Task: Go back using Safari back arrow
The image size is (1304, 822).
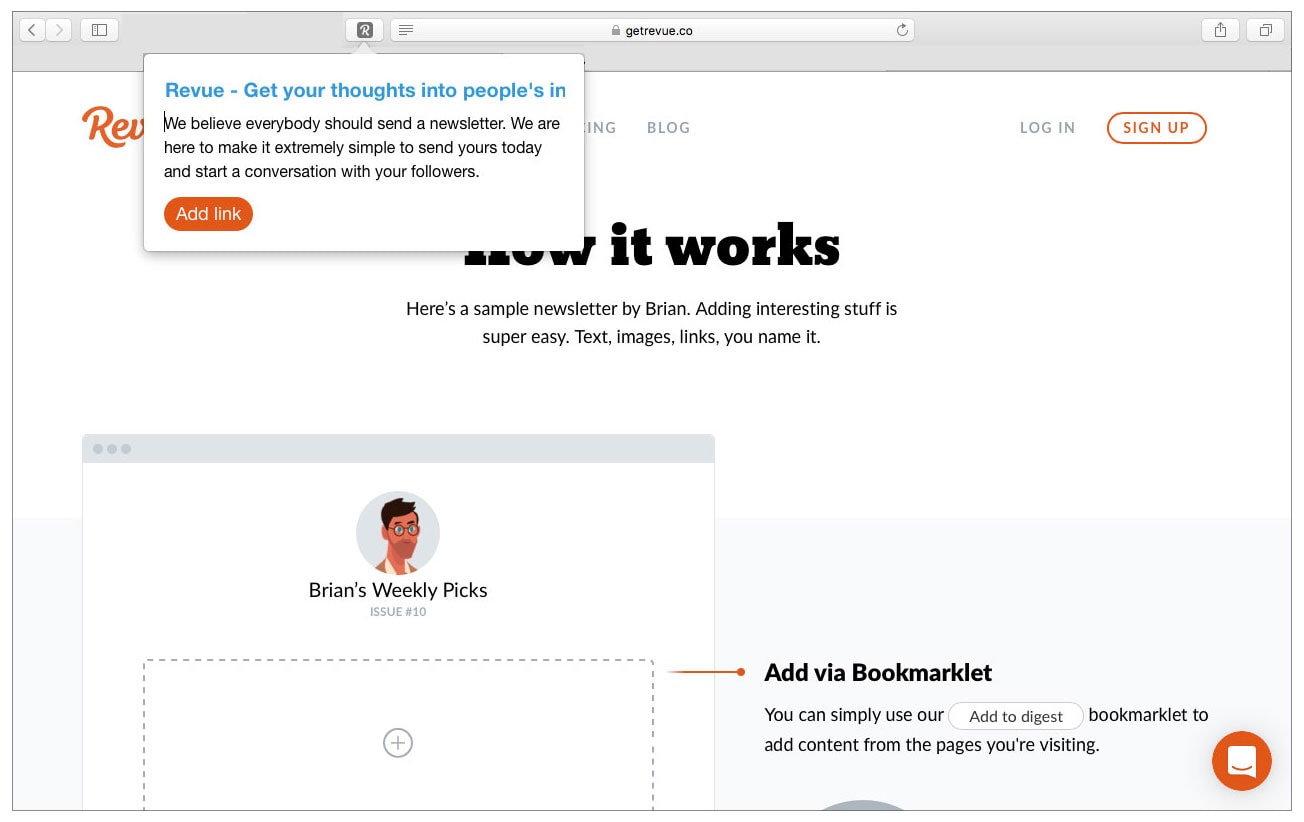Action: 32,30
